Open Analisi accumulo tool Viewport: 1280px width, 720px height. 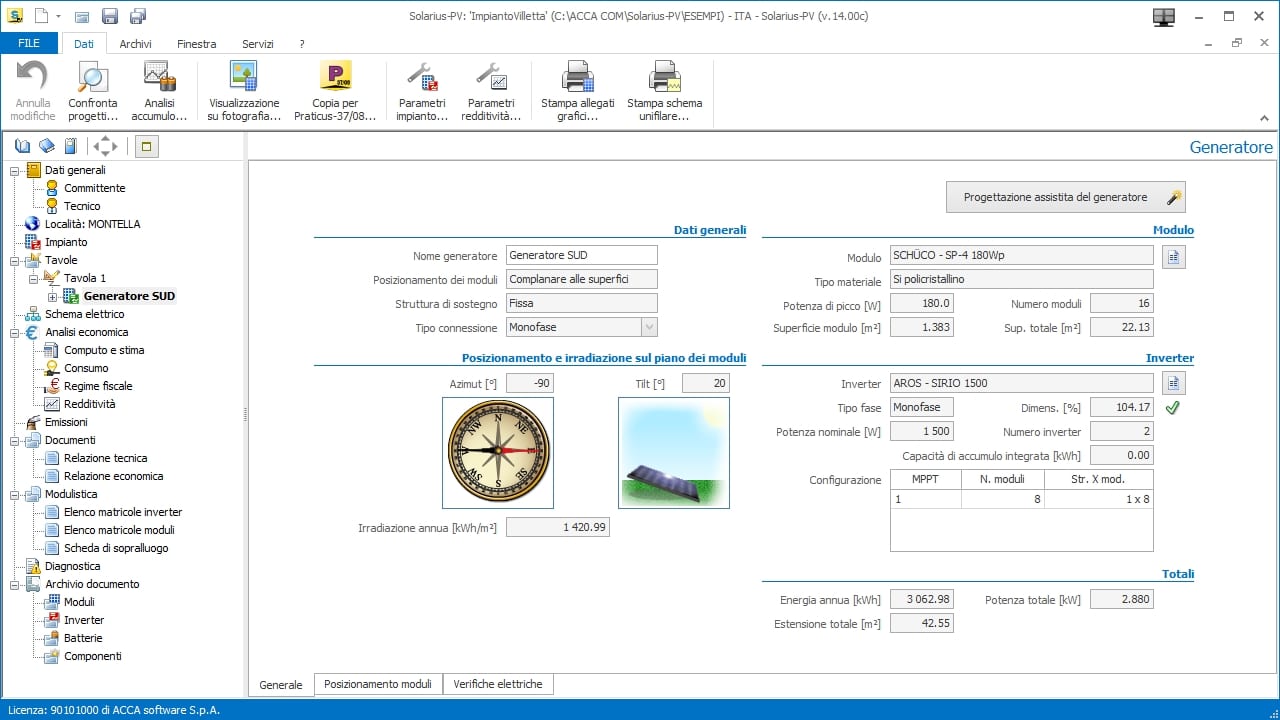[159, 77]
